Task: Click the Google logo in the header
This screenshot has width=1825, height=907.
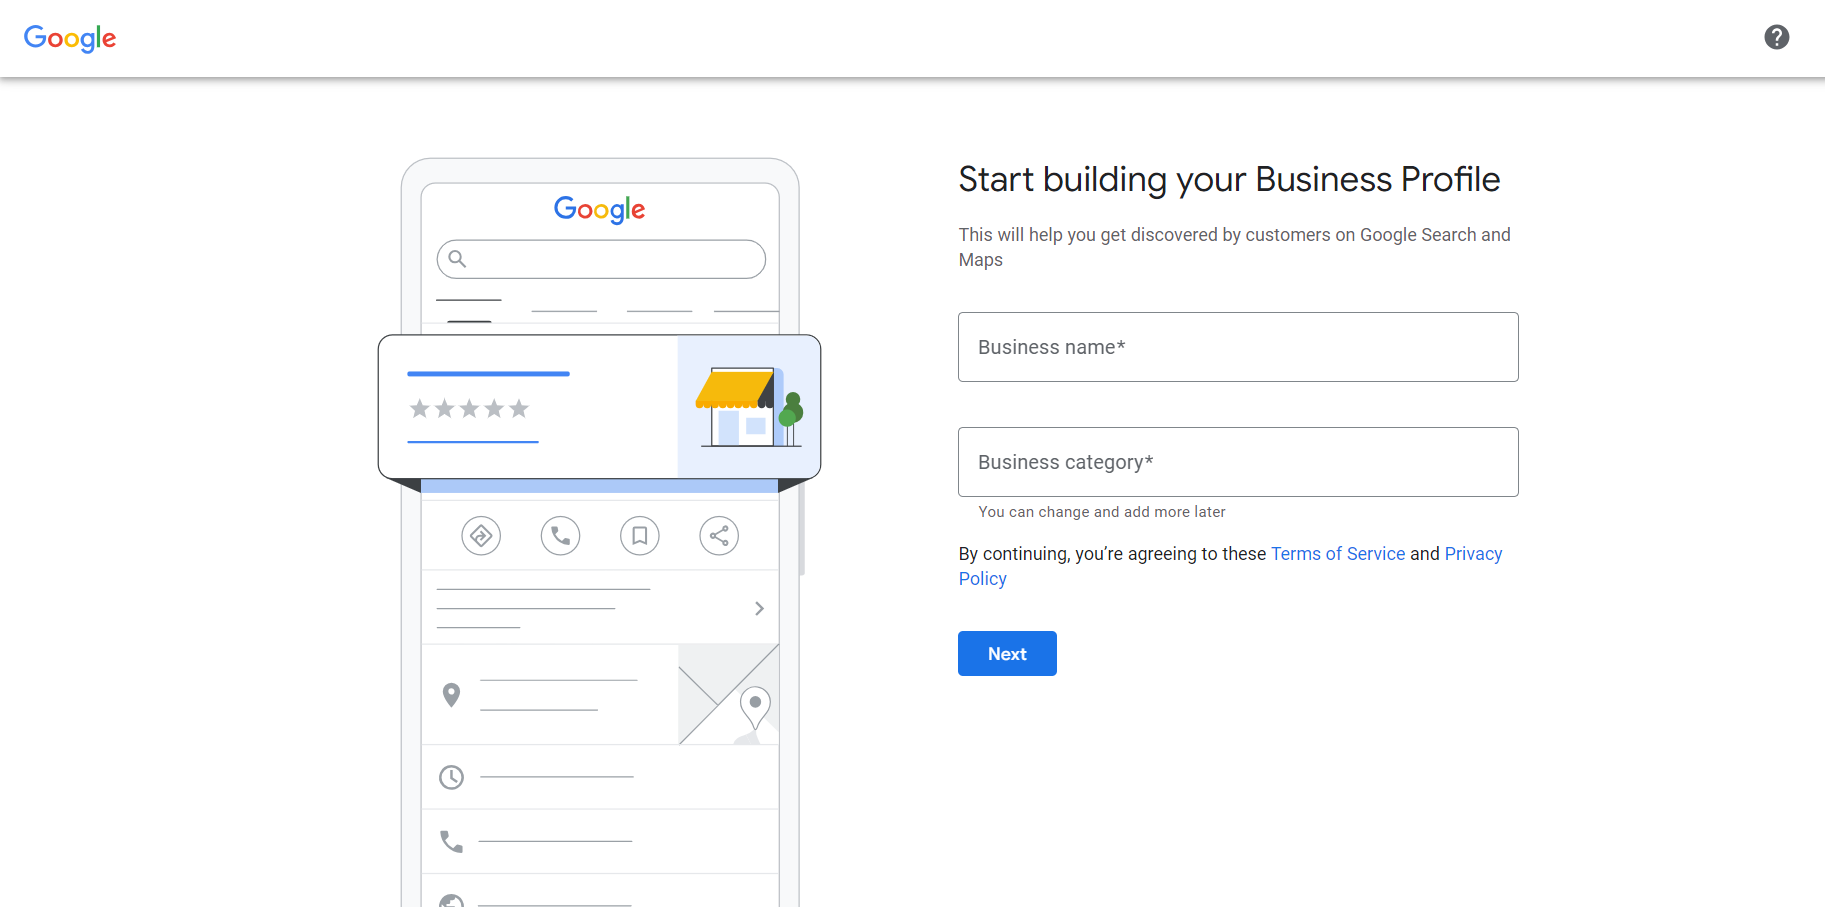Action: [x=70, y=38]
